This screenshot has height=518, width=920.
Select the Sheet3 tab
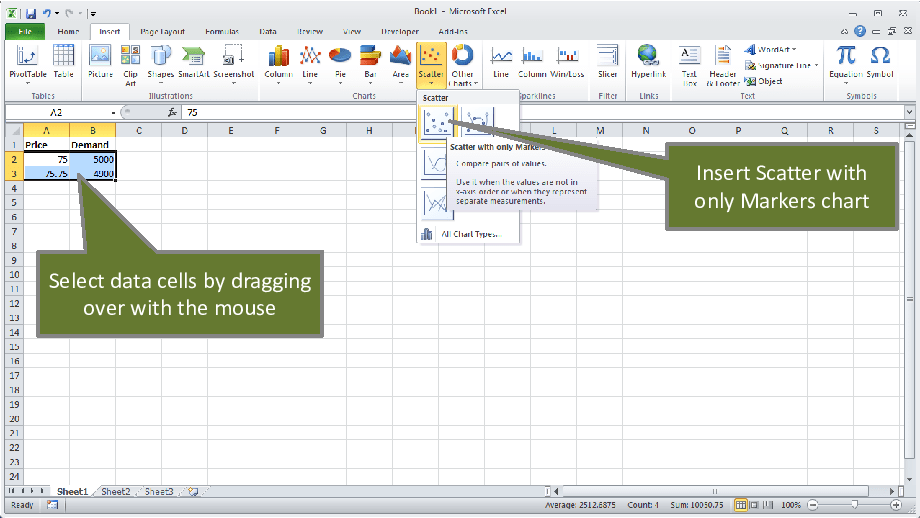pyautogui.click(x=159, y=492)
